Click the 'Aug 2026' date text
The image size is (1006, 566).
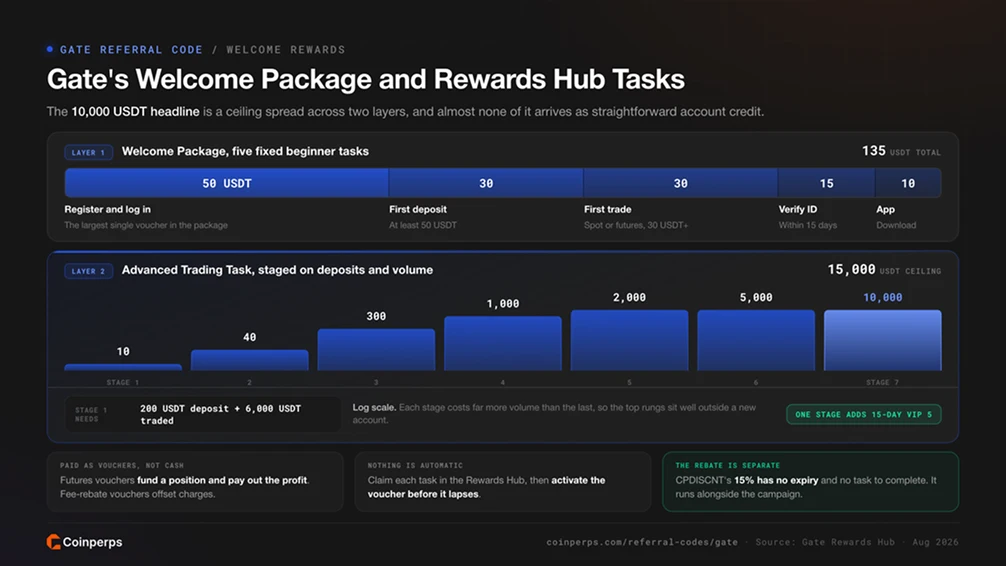tap(935, 542)
